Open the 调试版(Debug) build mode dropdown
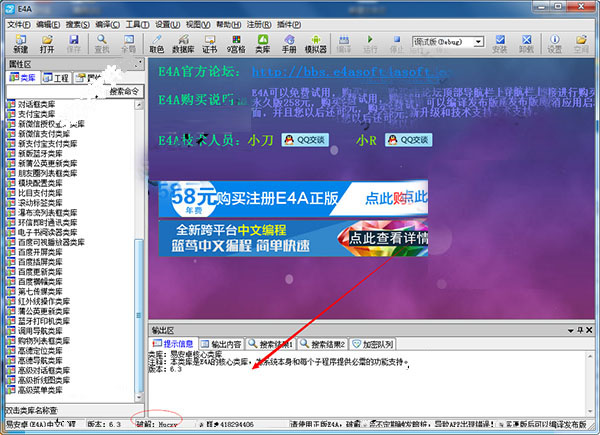This screenshot has height=435, width=600. pos(478,42)
